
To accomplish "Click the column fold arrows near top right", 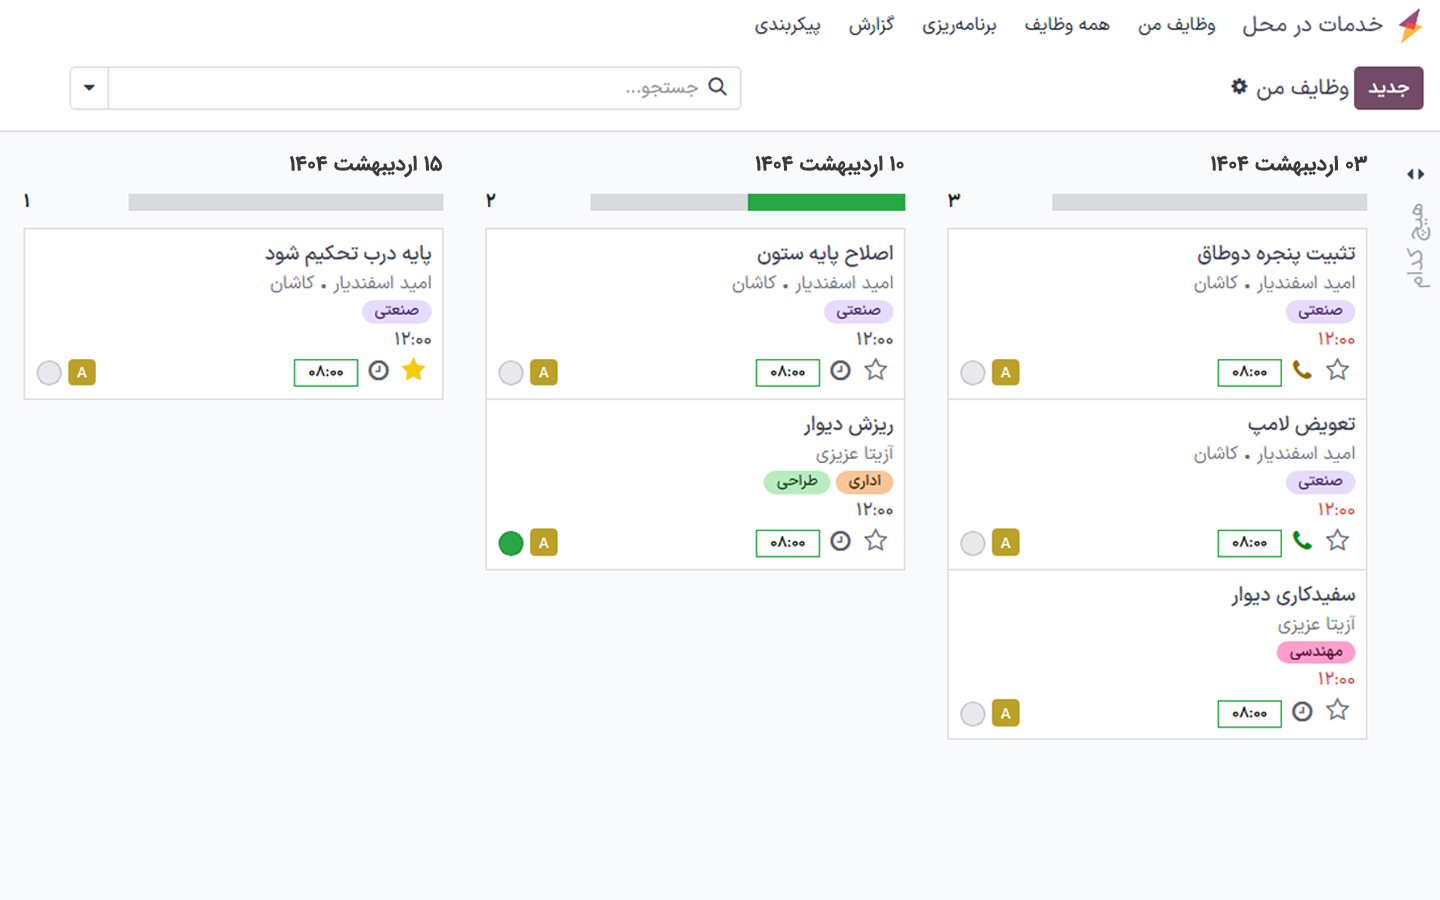I will point(1416,172).
